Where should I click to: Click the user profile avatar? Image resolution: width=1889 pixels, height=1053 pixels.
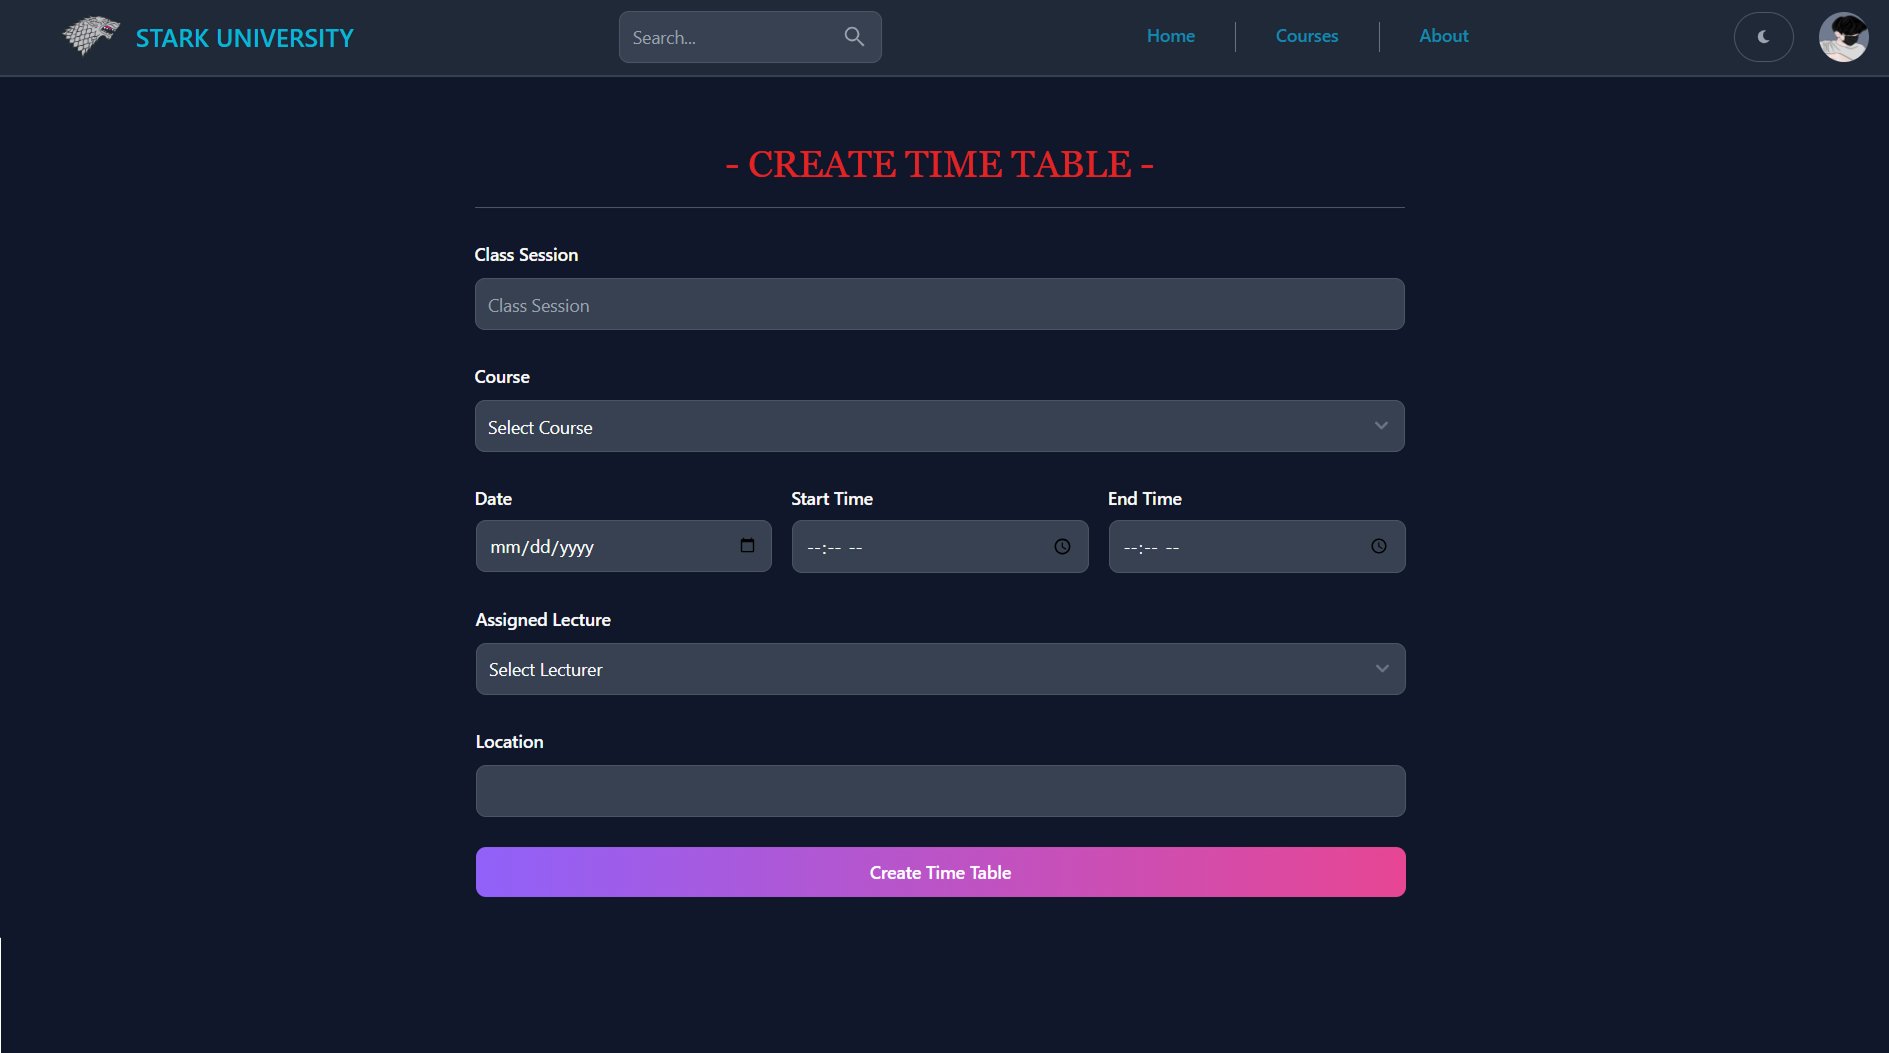tap(1843, 37)
